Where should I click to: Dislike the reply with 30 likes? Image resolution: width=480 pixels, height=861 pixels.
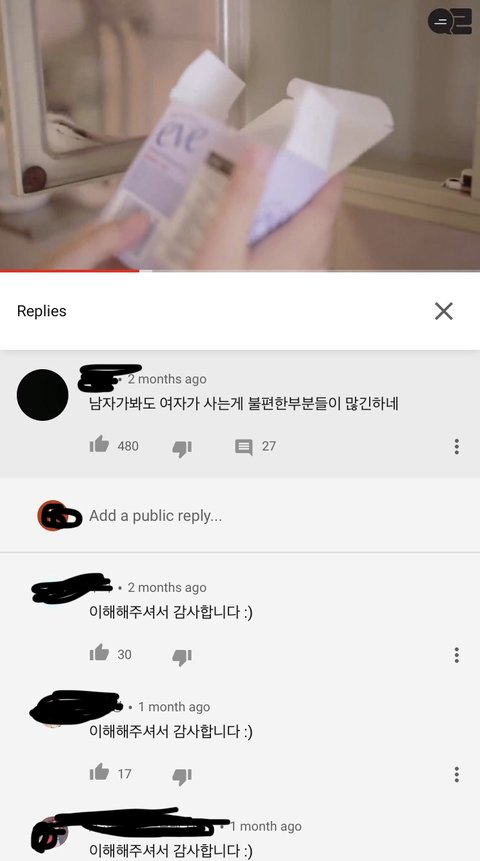pos(182,656)
